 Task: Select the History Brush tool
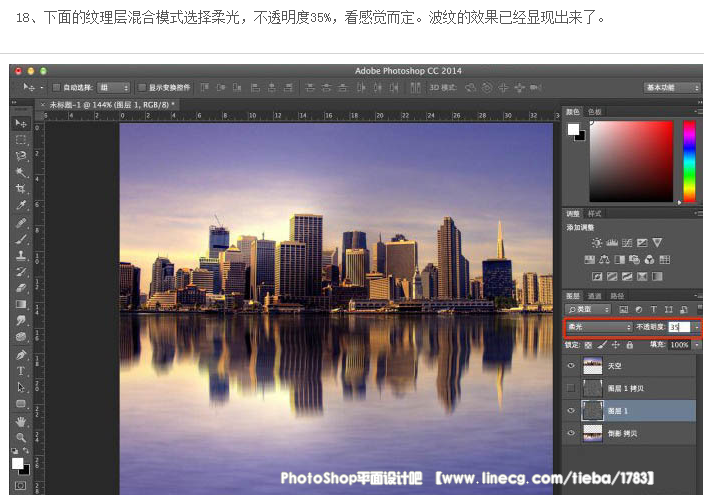(21, 272)
